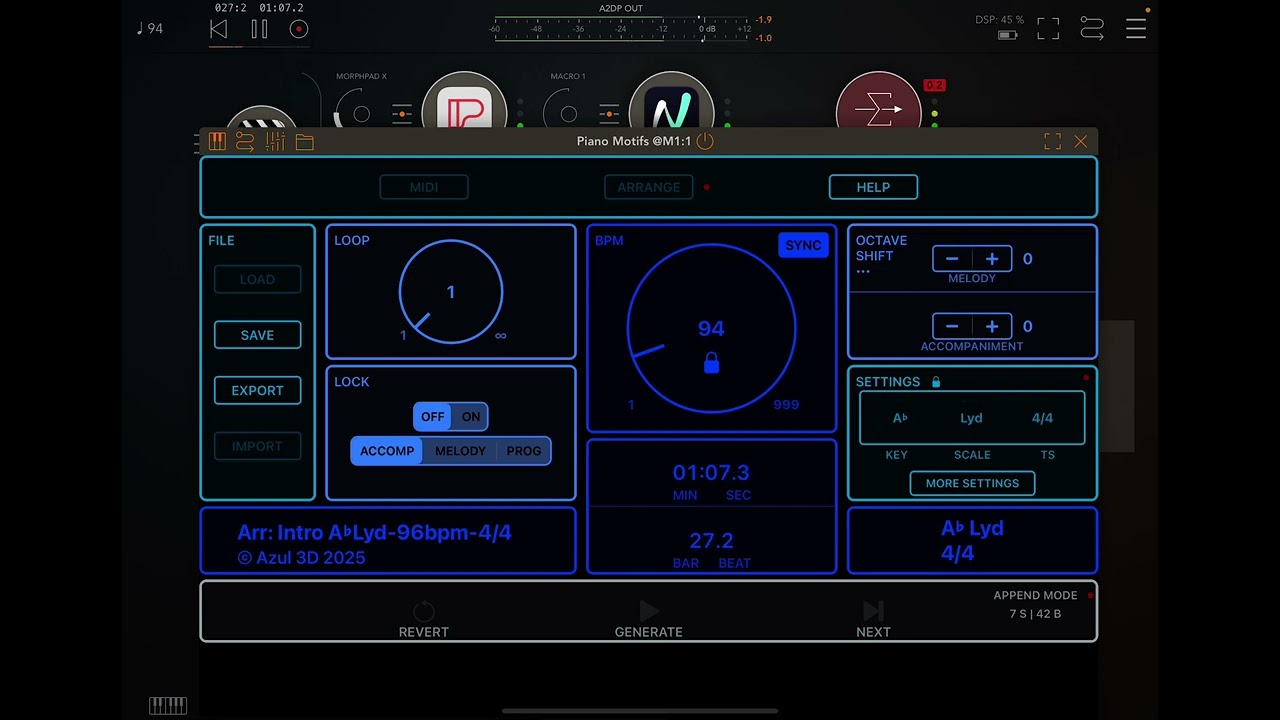Click GENERATE to create a motif

tap(648, 620)
